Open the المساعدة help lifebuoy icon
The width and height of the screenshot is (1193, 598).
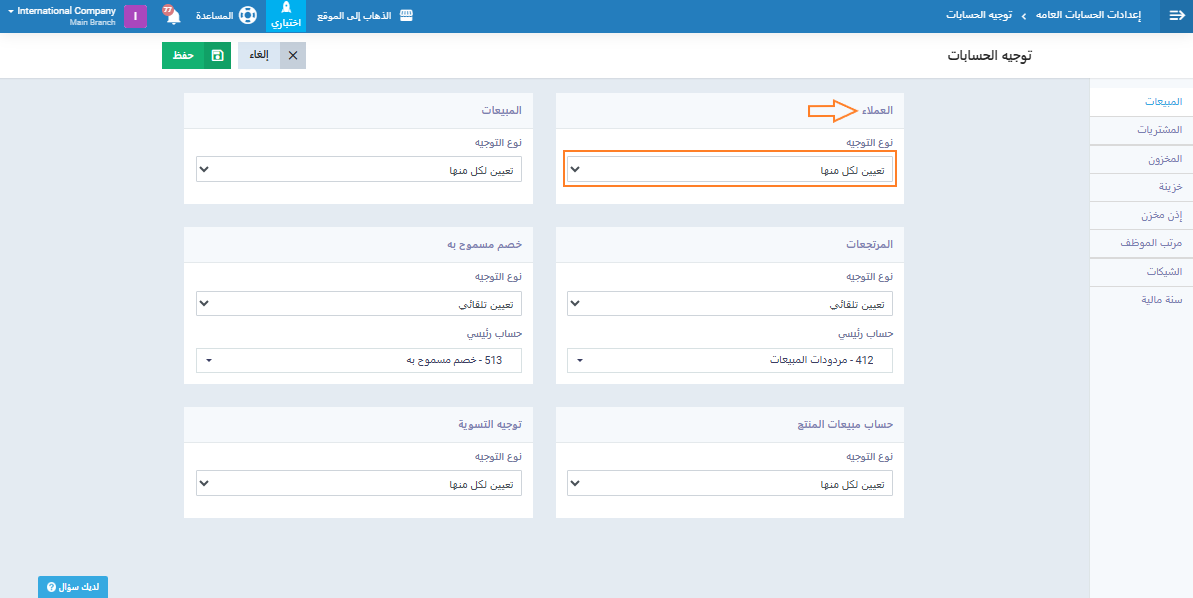[x=247, y=17]
